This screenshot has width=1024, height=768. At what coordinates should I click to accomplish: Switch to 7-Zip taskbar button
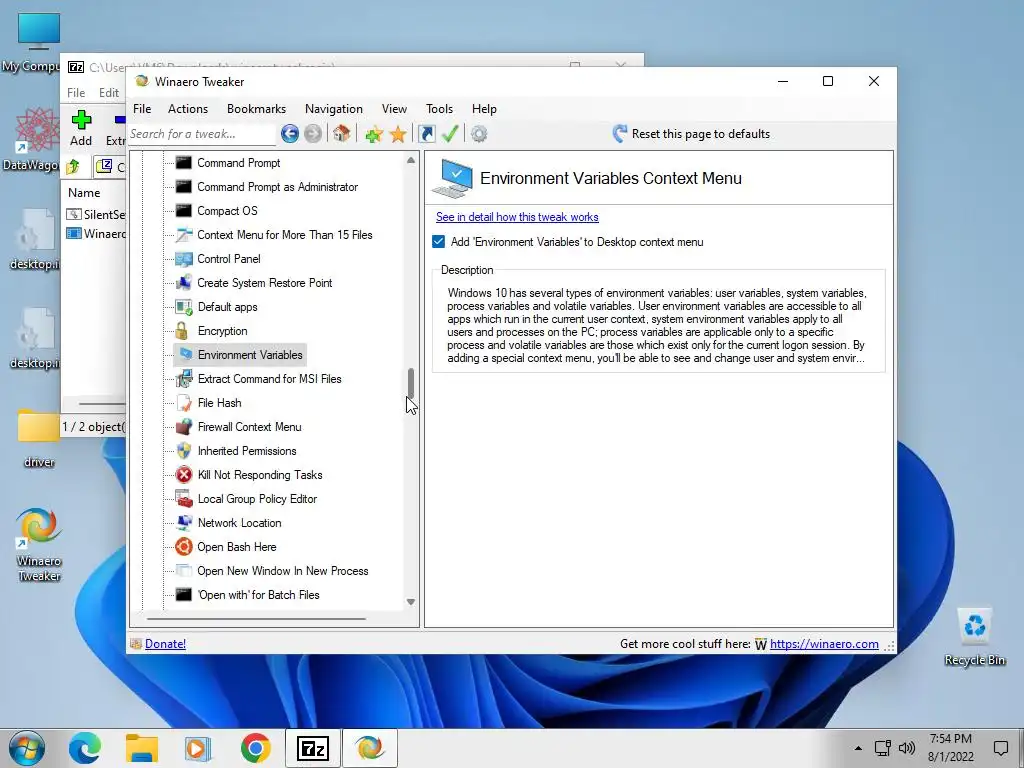(312, 748)
